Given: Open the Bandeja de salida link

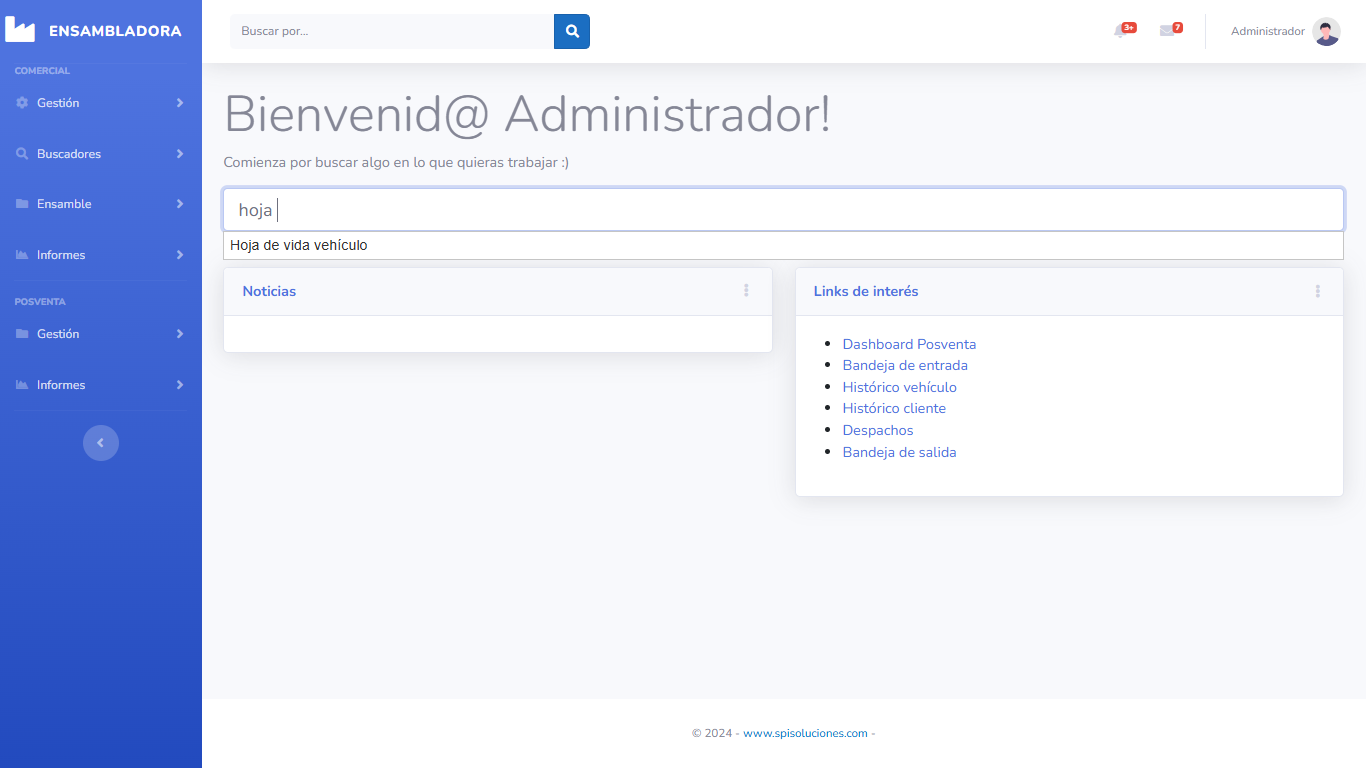Looking at the screenshot, I should coord(899,452).
